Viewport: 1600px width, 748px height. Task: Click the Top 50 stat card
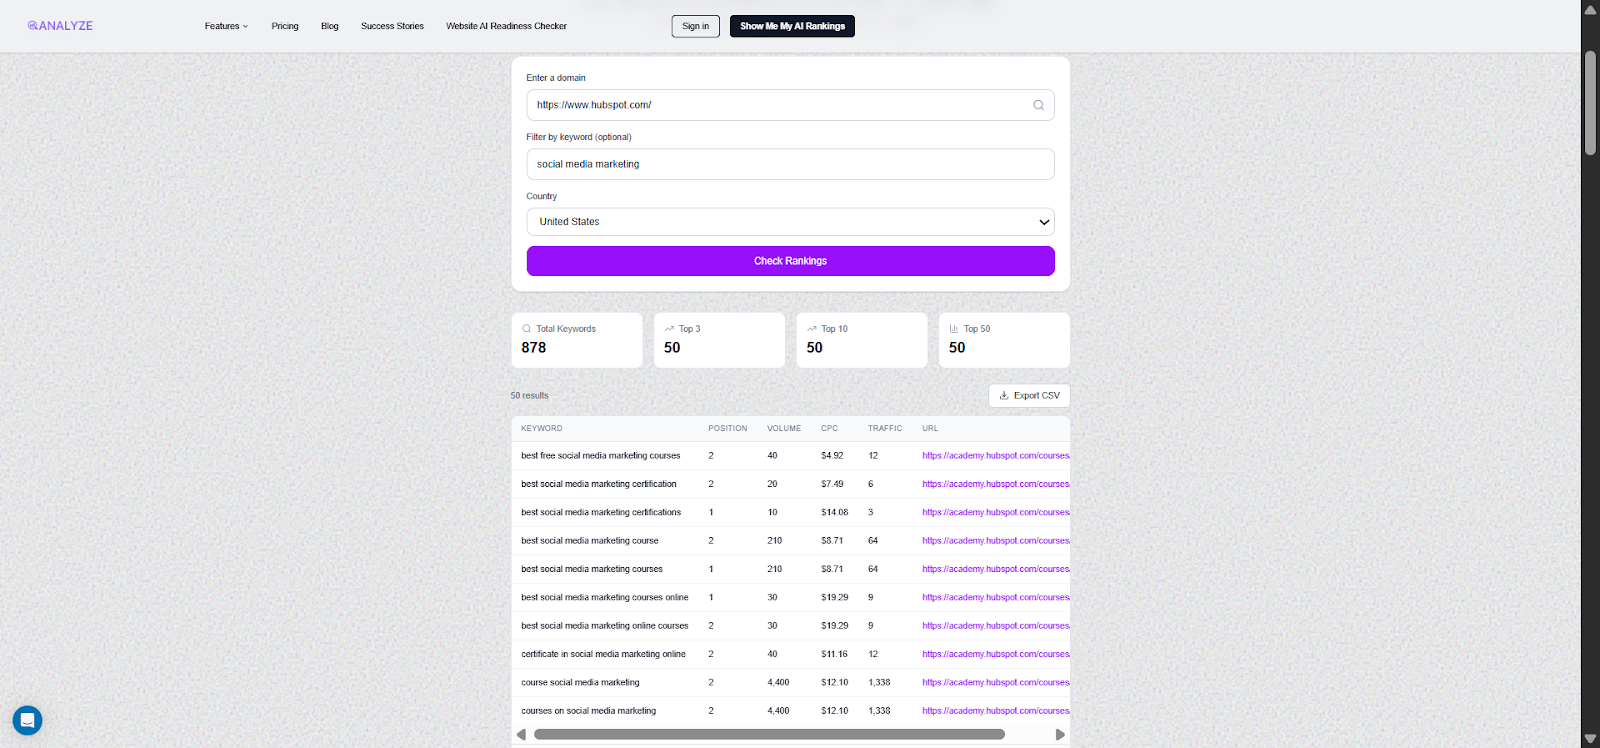pos(1004,340)
